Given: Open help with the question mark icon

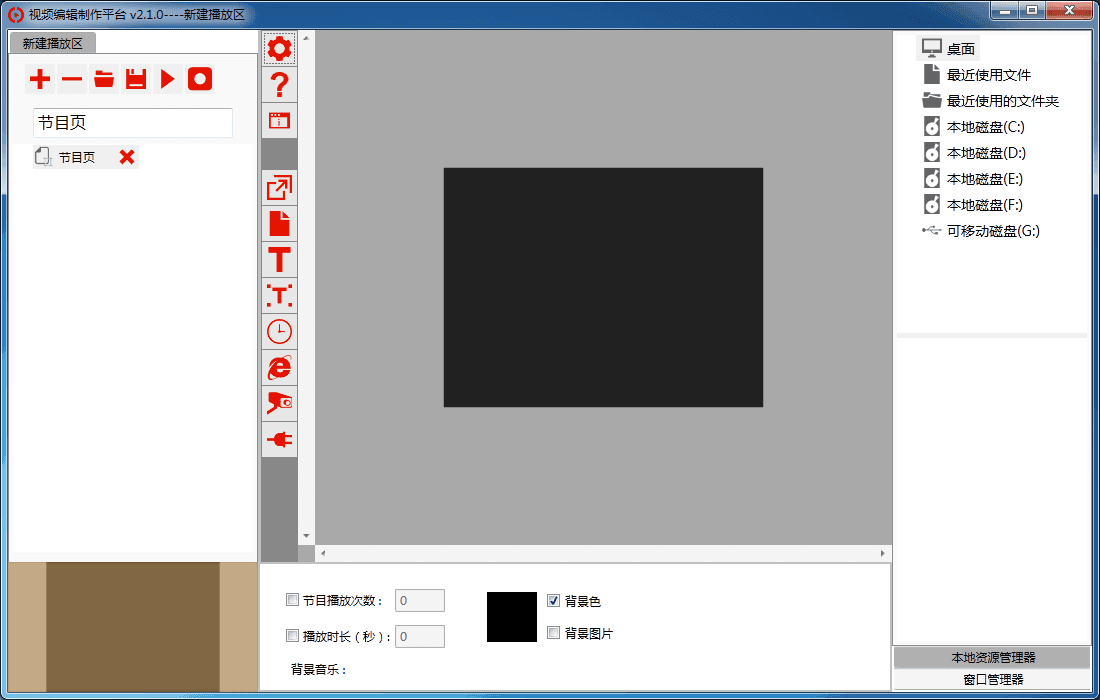Looking at the screenshot, I should pos(279,85).
